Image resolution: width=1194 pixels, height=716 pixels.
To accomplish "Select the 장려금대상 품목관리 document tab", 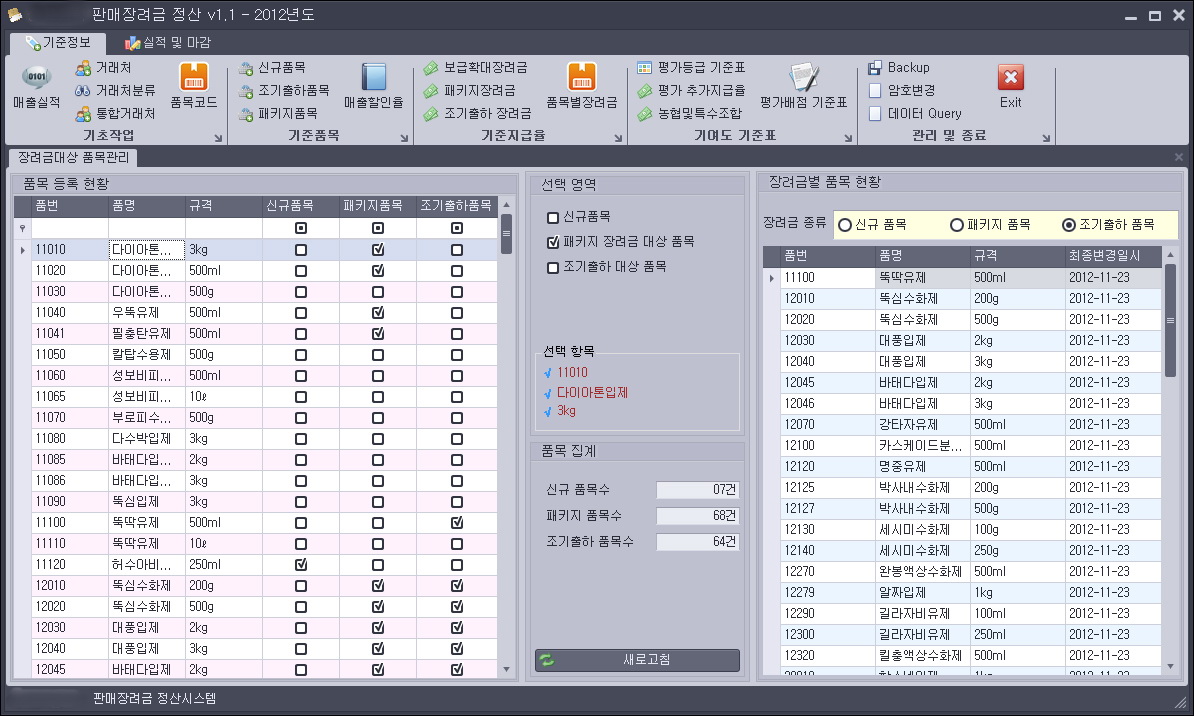I will click(73, 157).
